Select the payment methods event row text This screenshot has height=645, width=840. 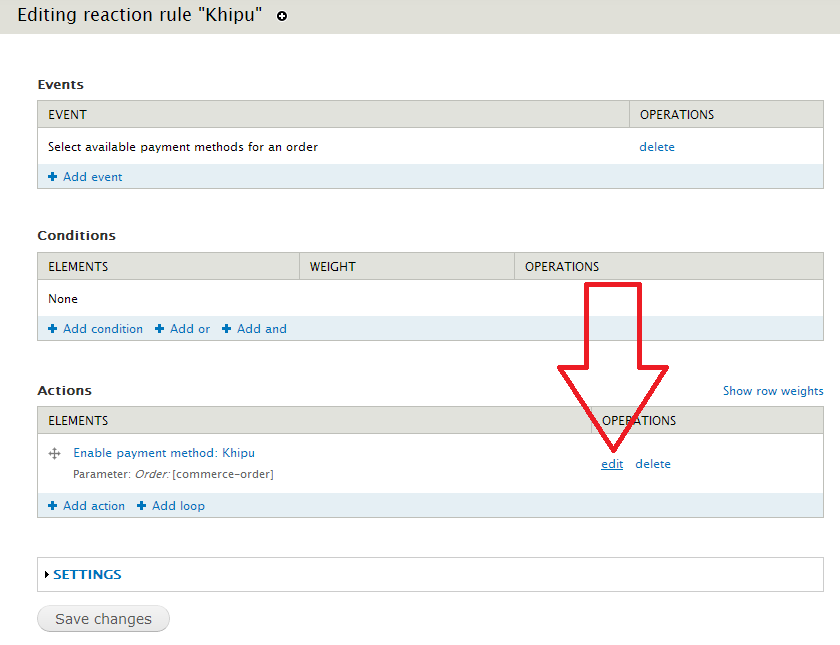pos(183,147)
